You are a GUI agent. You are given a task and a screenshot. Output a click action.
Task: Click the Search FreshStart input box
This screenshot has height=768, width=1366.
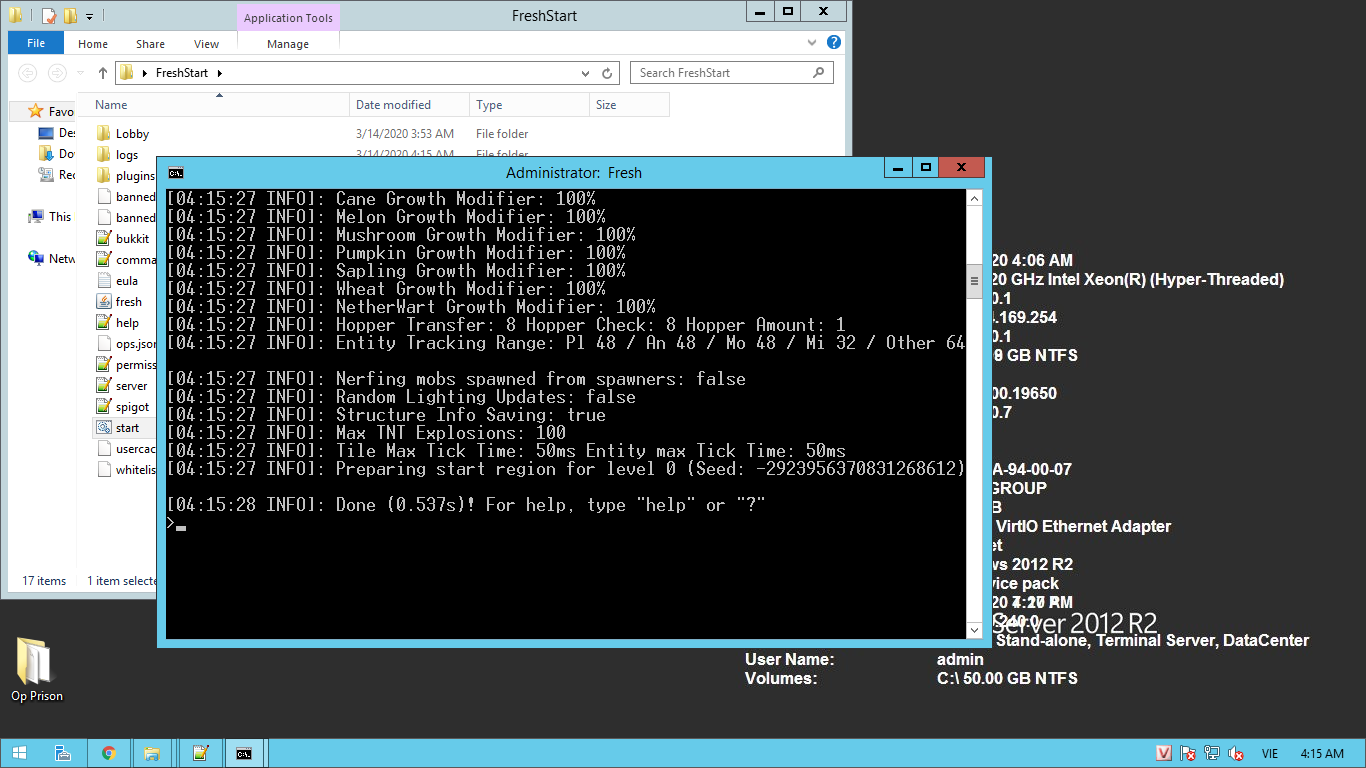(724, 73)
